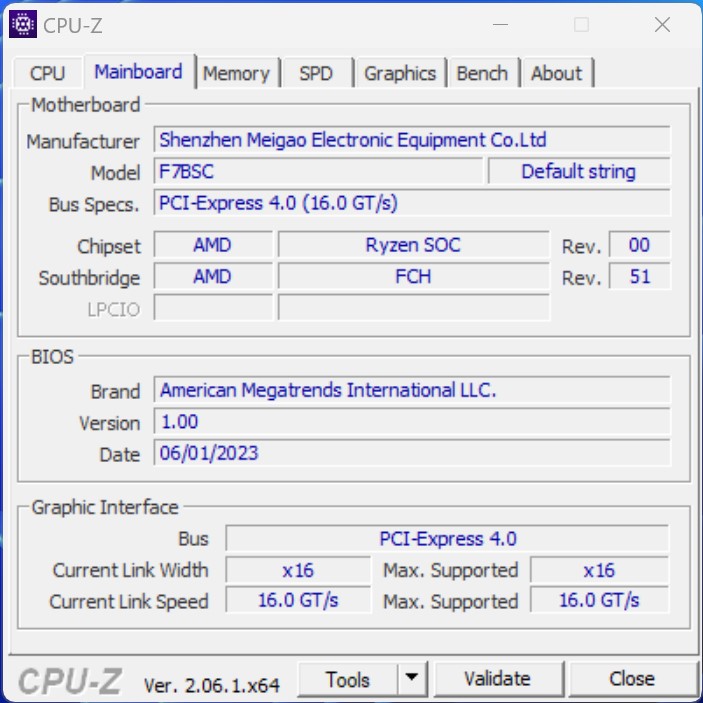Click the Max. Supported link width x16 value

click(599, 570)
